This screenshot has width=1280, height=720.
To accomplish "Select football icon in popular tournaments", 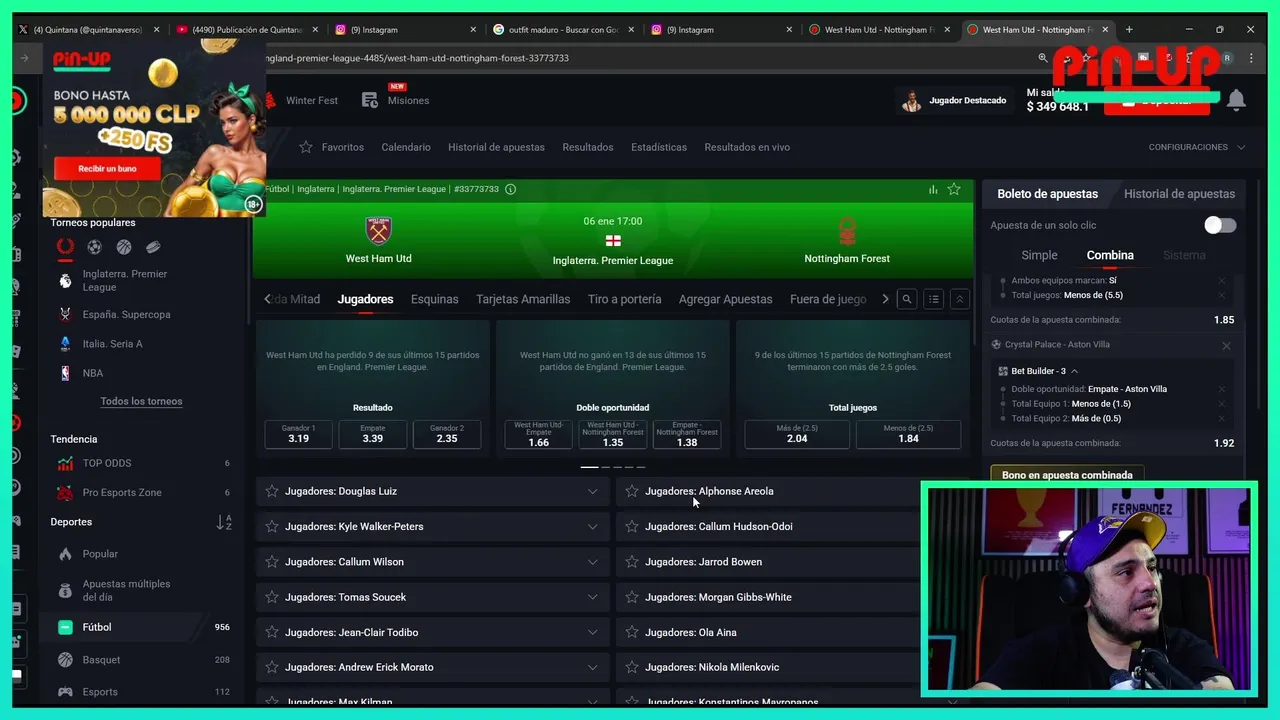I will tap(94, 247).
